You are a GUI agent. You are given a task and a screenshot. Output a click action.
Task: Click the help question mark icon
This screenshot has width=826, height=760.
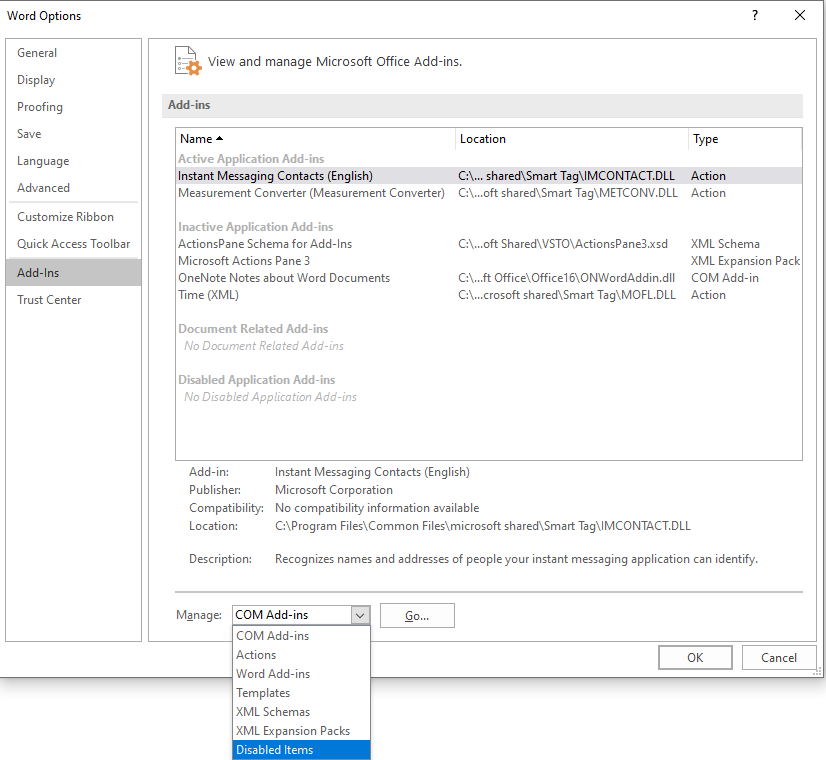pyautogui.click(x=755, y=15)
